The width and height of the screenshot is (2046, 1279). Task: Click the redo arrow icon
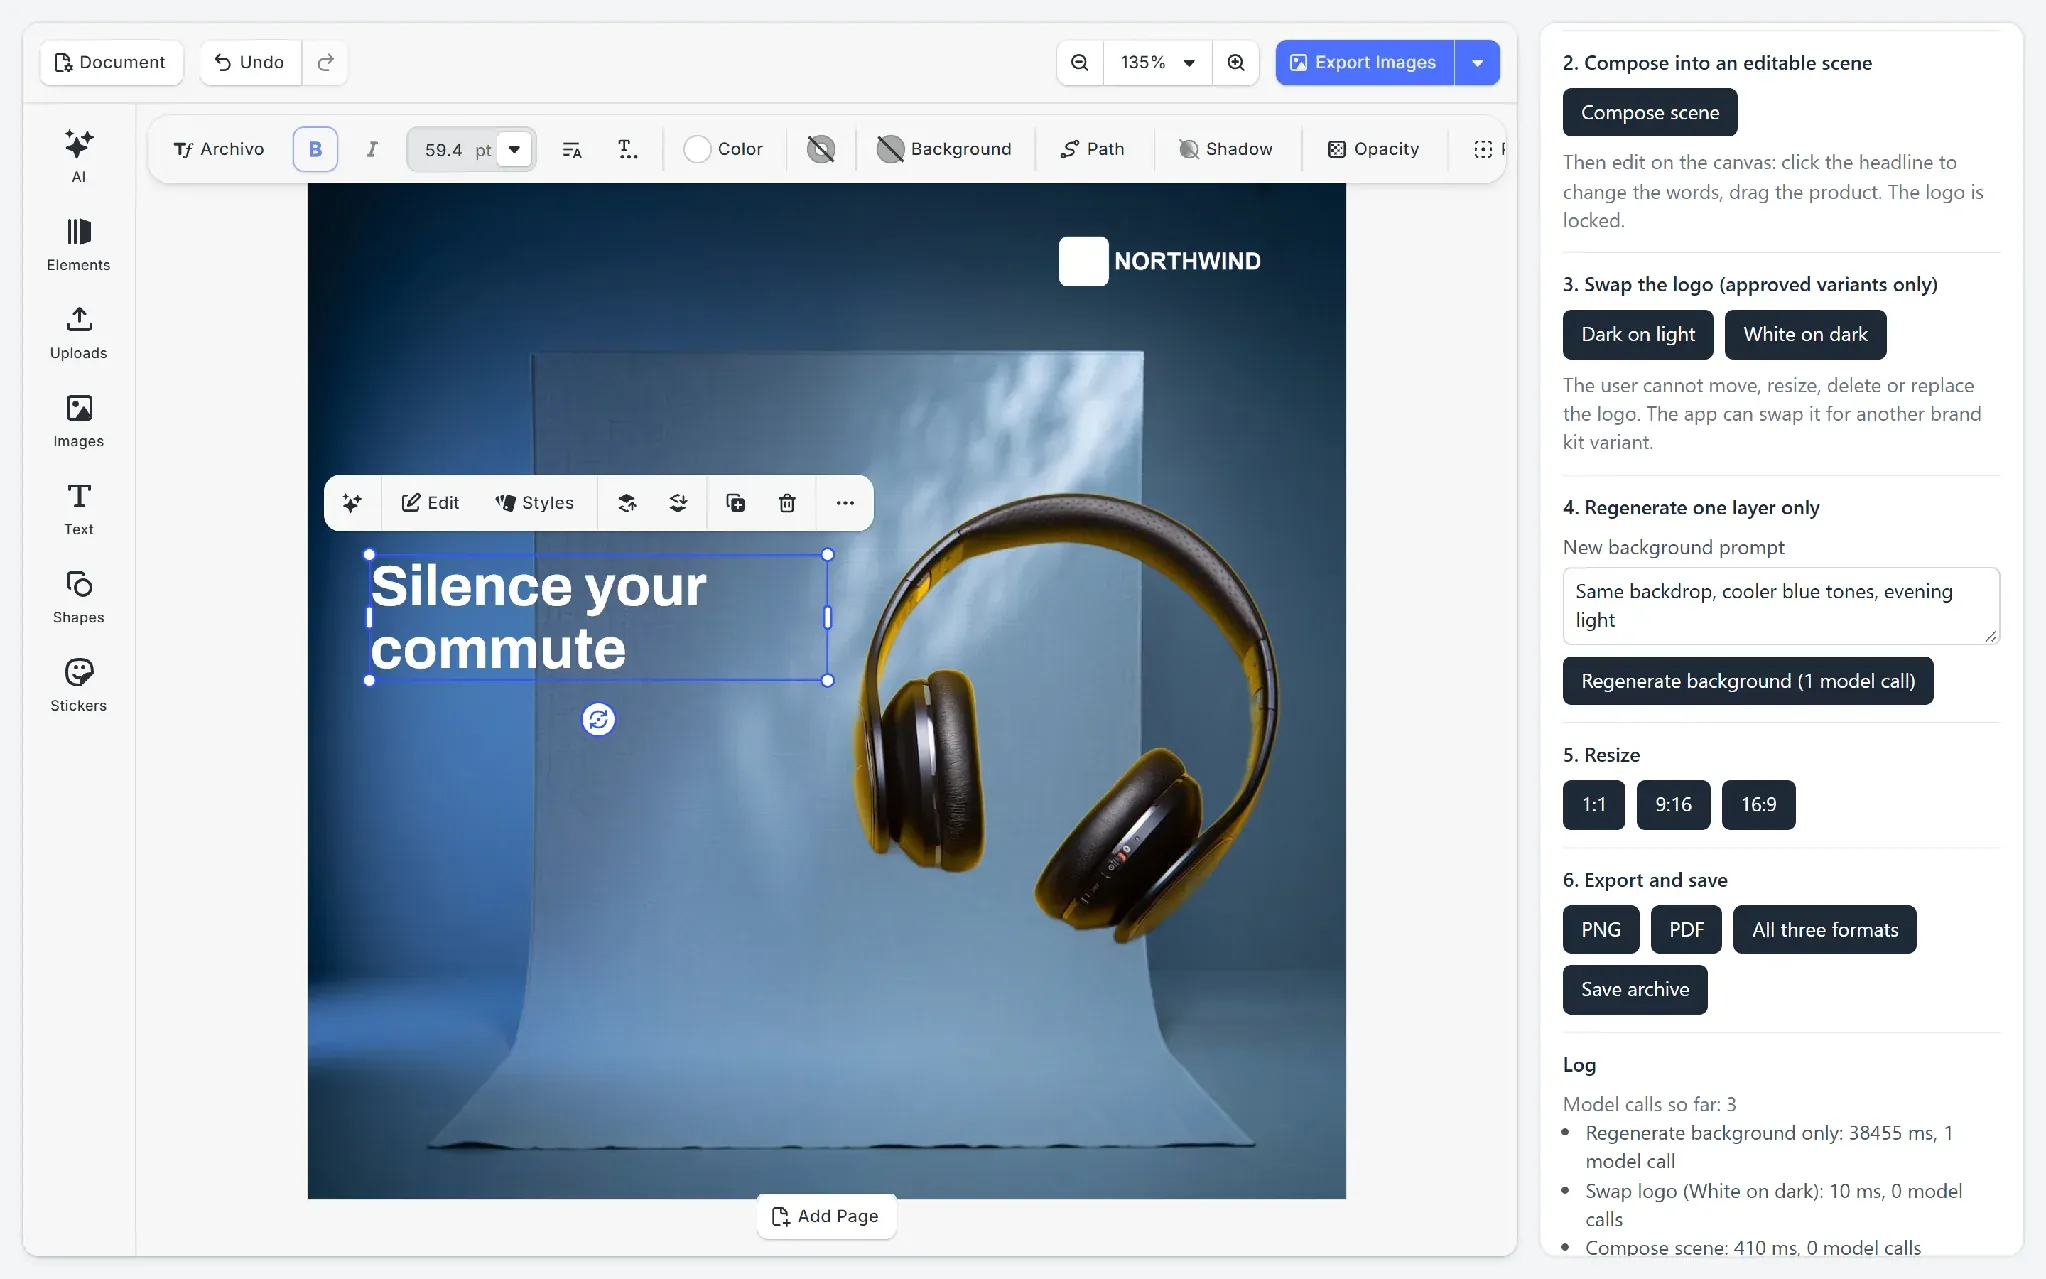(x=325, y=62)
